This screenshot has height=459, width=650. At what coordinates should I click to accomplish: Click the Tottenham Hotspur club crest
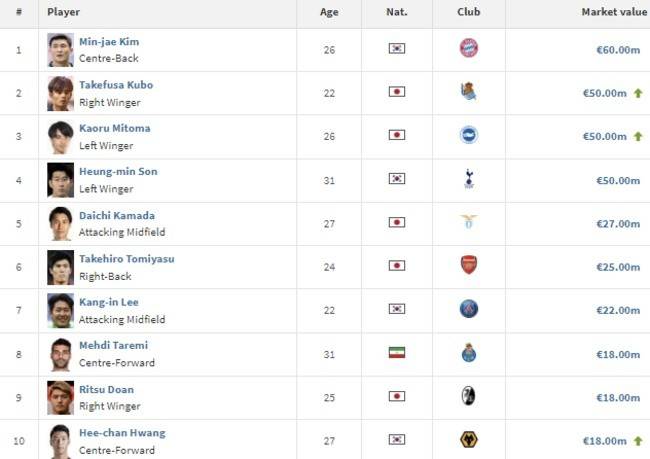coord(469,179)
